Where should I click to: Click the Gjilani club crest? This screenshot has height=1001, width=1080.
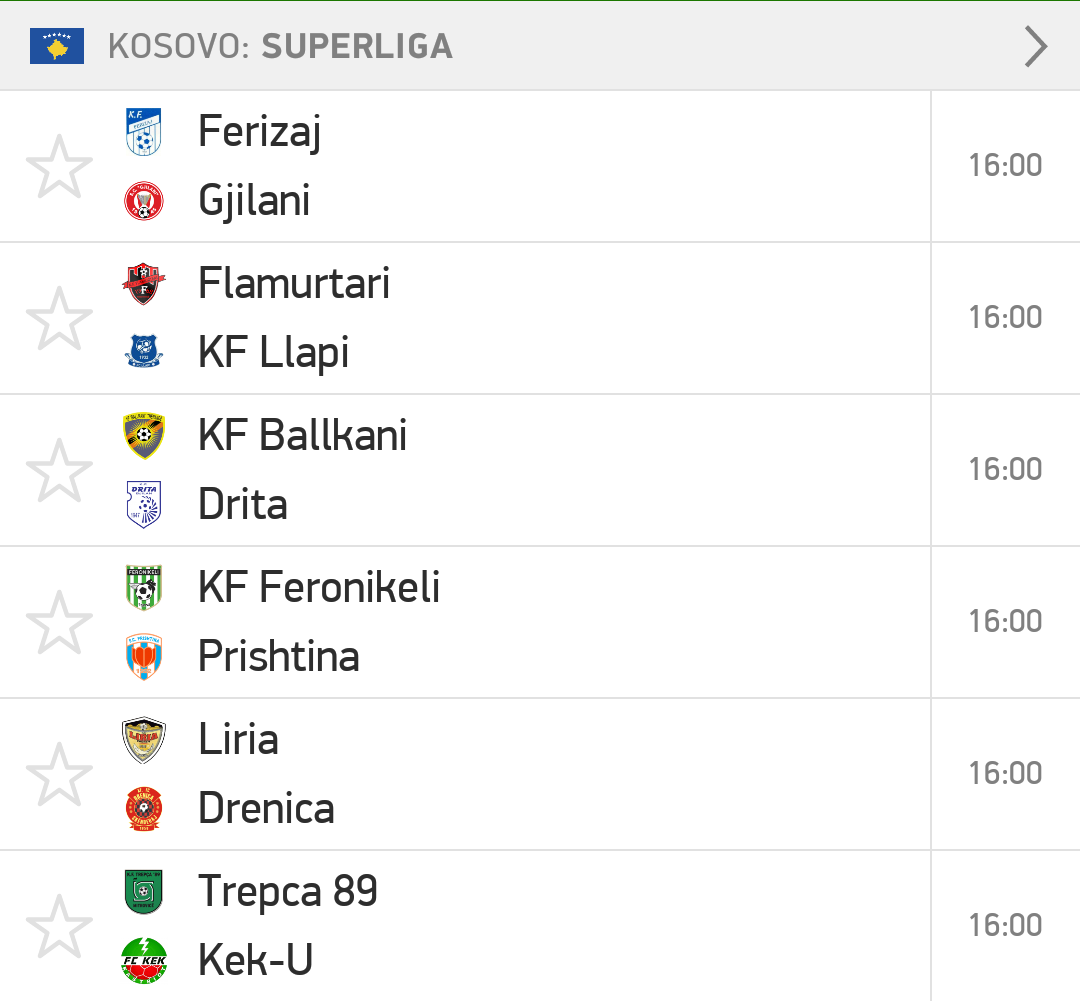coord(143,200)
